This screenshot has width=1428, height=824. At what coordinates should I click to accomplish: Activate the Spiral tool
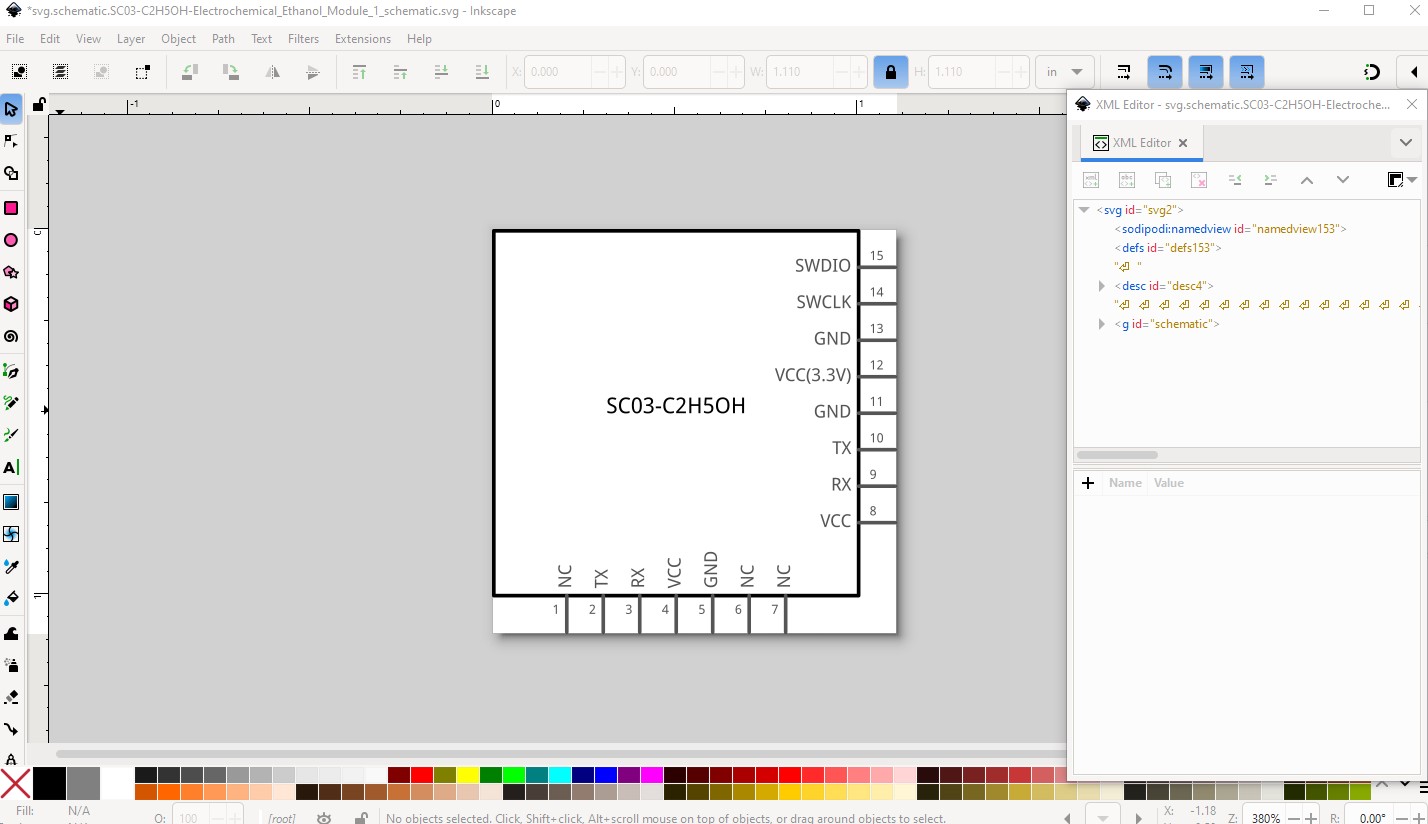click(x=11, y=337)
